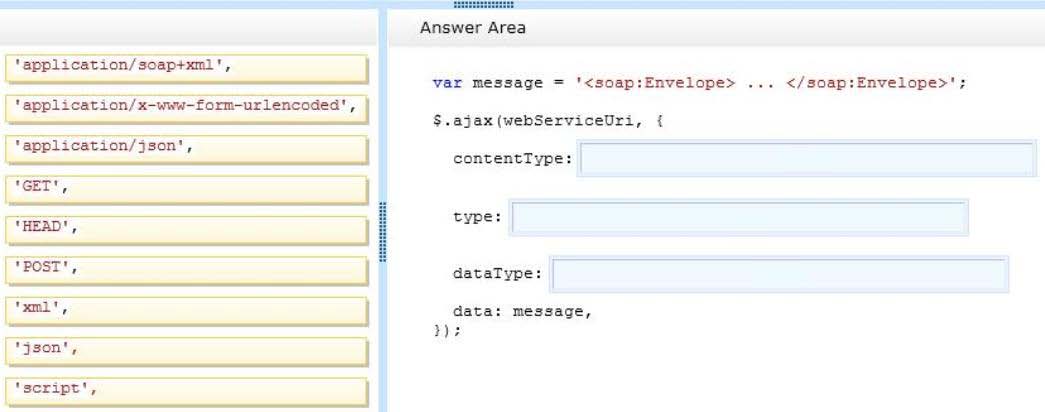This screenshot has width=1045, height=412.
Task: Click the contentType label text
Action: click(513, 159)
